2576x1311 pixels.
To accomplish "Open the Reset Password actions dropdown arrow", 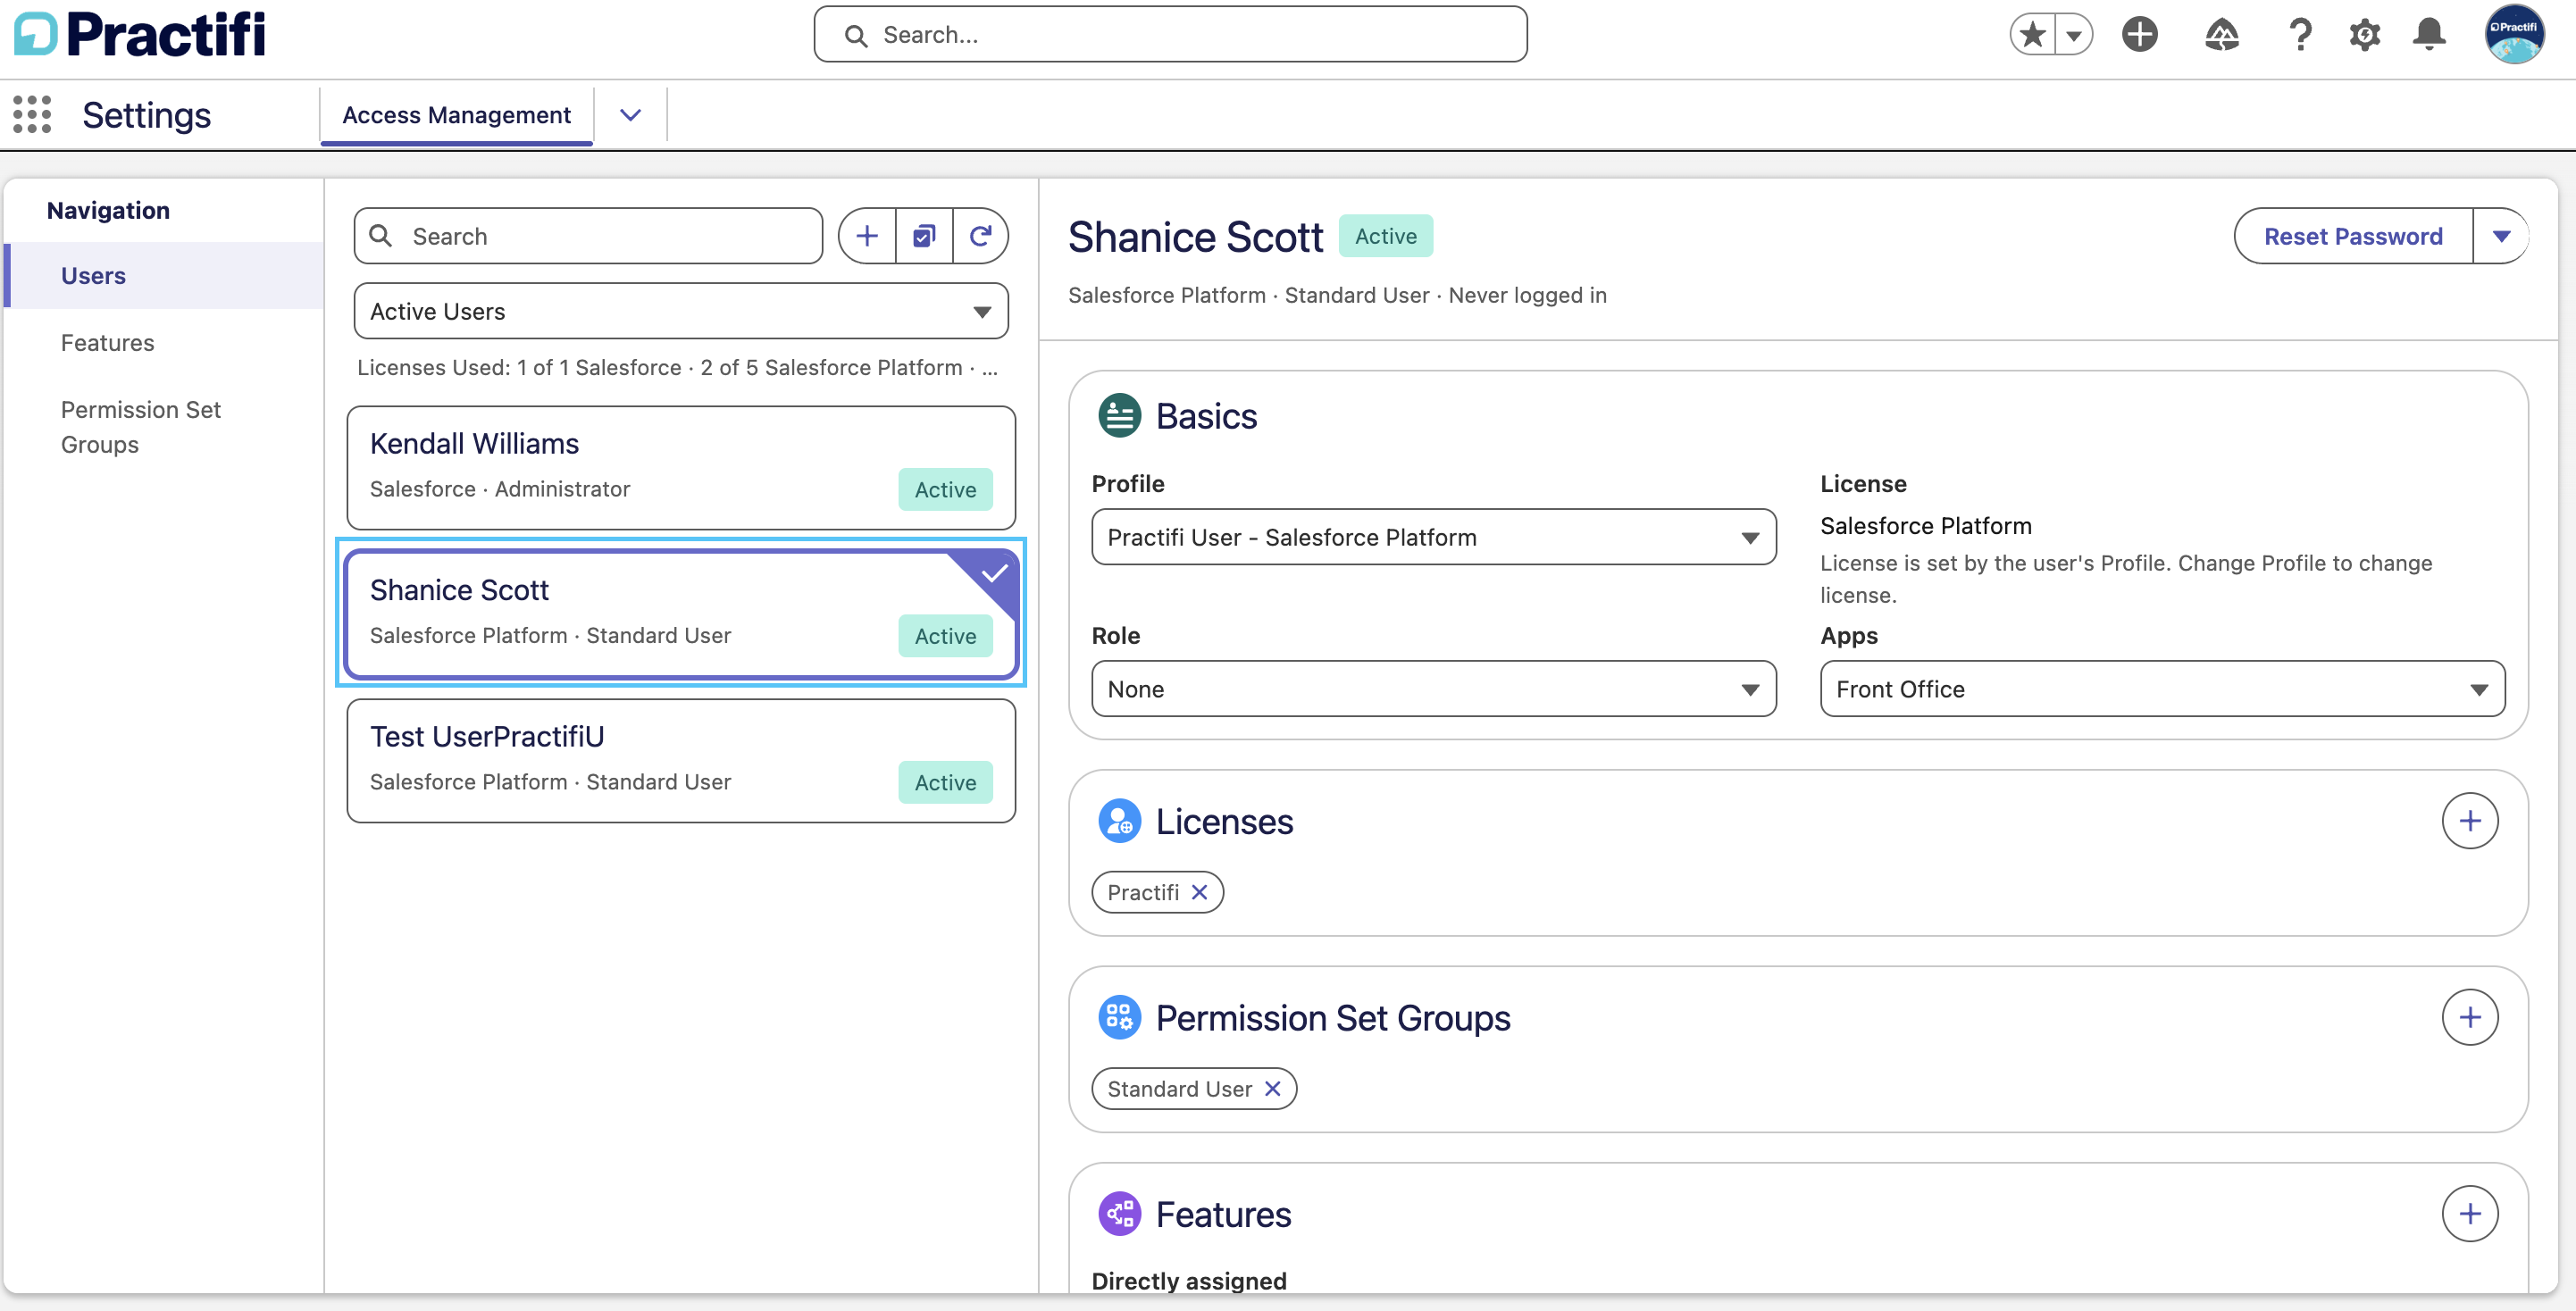I will tap(2502, 236).
